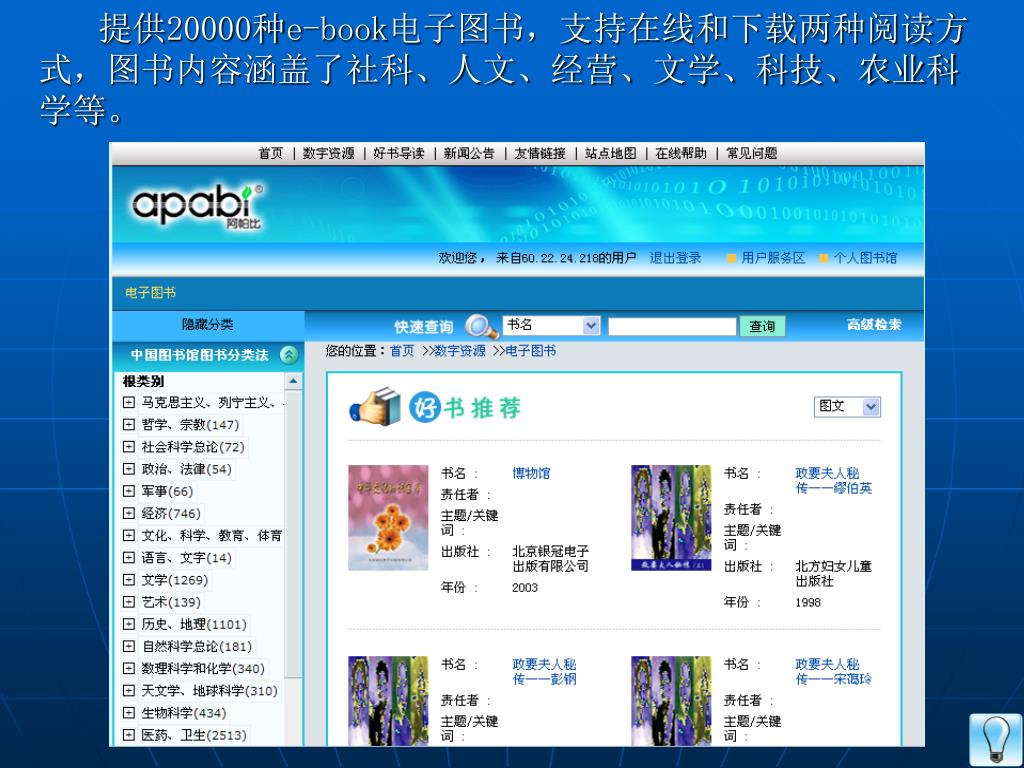Expand the 天文学、地球科学(310) node
Image resolution: width=1024 pixels, height=768 pixels.
[x=129, y=691]
